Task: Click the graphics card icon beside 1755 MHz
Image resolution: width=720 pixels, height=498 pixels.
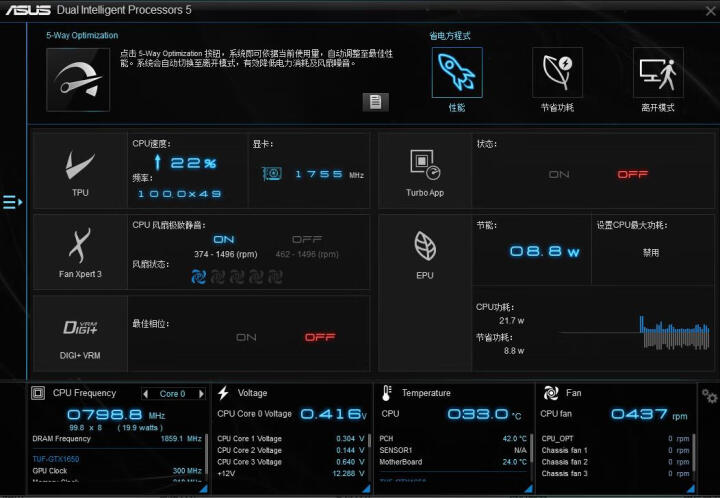Action: pyautogui.click(x=272, y=173)
